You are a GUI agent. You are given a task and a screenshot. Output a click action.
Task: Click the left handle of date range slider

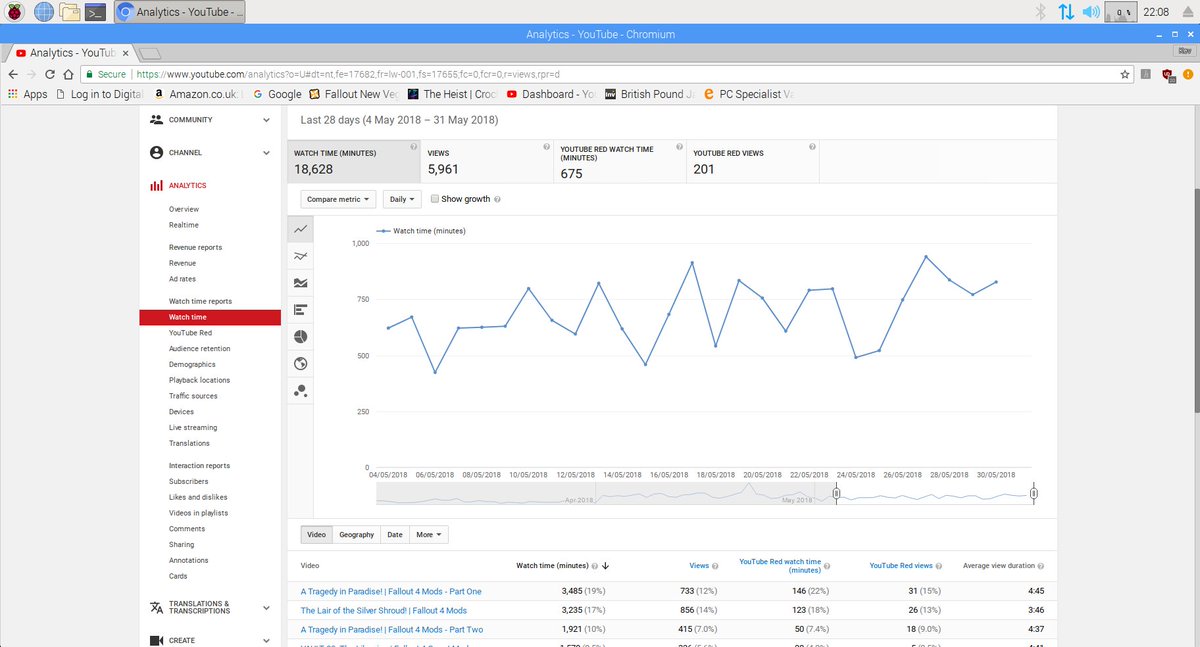(836, 493)
